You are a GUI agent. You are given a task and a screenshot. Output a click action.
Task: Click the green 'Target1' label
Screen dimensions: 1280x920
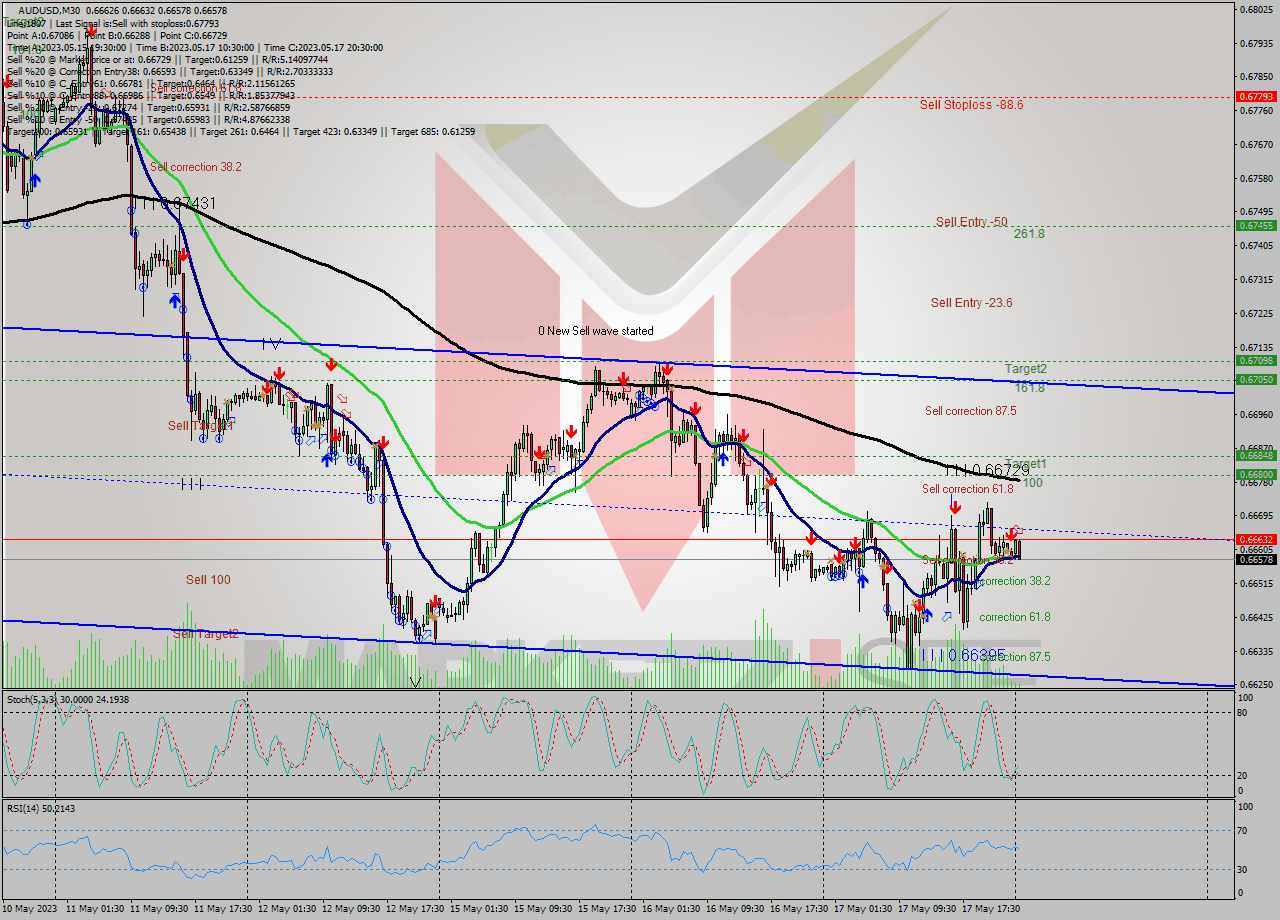pyautogui.click(x=1025, y=464)
